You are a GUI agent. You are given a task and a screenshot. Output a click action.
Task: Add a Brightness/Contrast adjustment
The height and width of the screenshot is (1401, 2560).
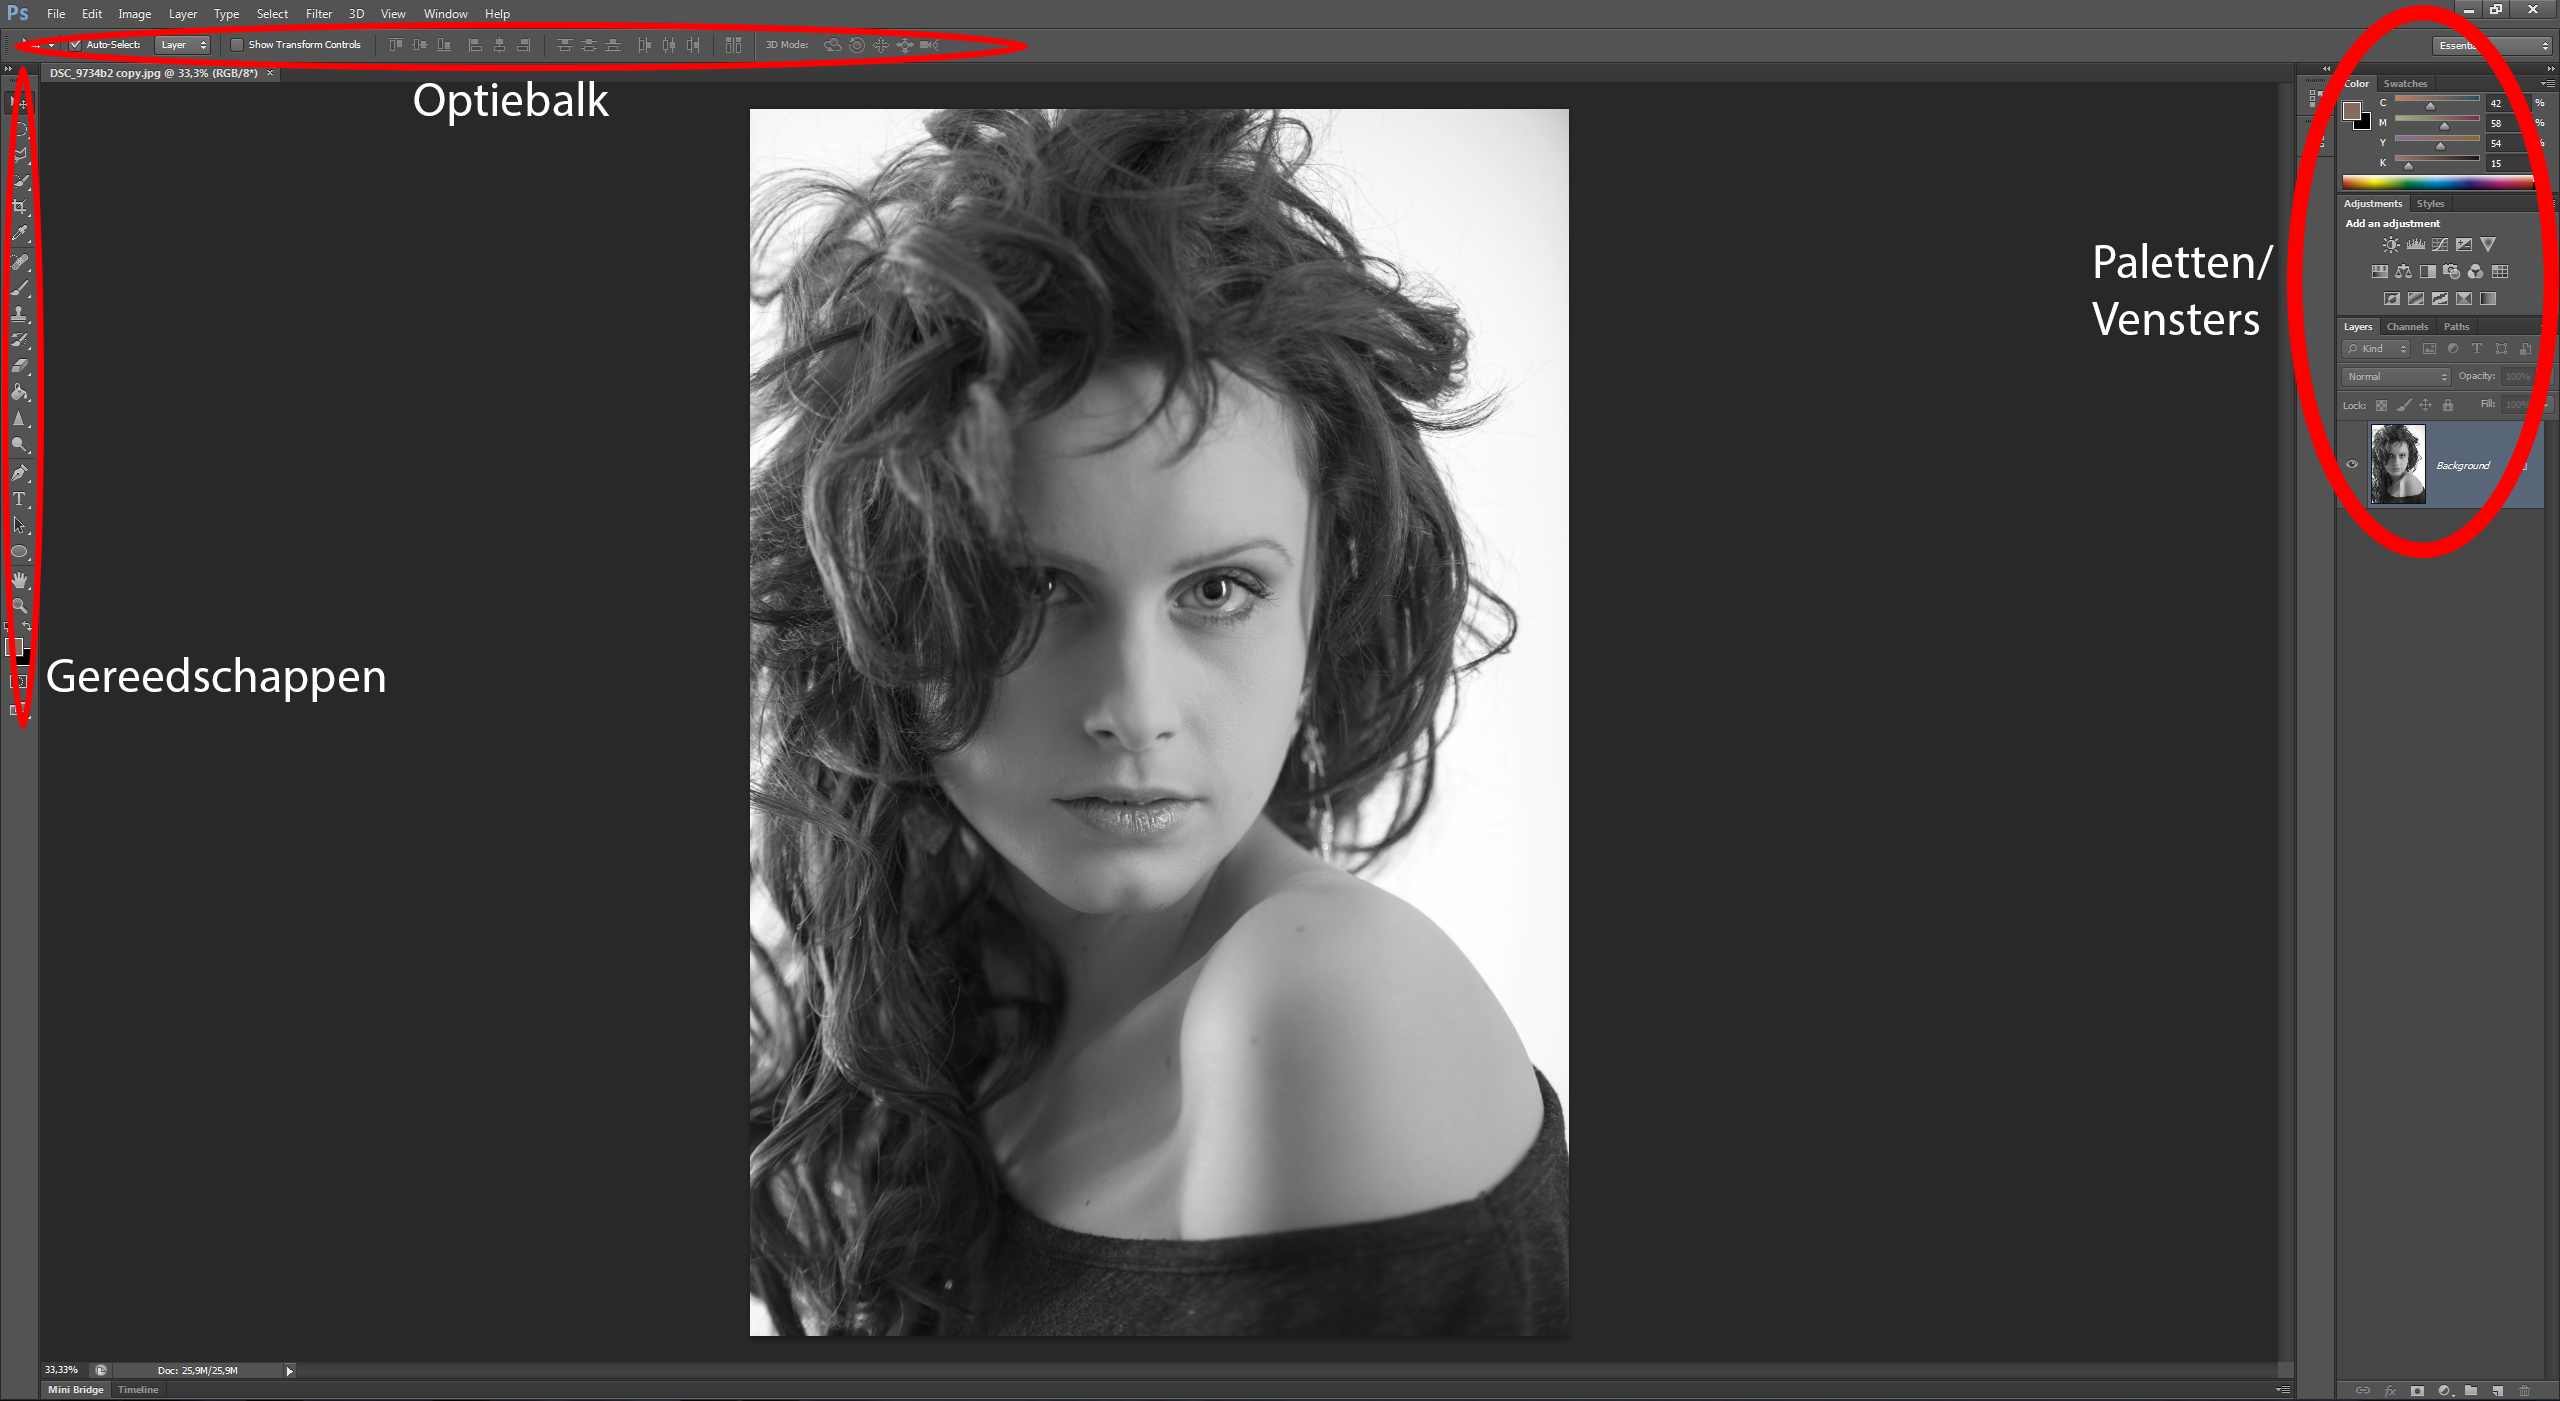pos(2391,244)
